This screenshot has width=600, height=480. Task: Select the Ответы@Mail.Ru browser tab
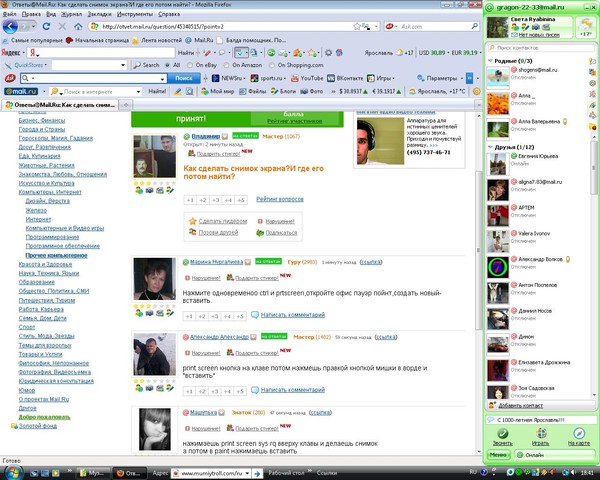coord(60,104)
